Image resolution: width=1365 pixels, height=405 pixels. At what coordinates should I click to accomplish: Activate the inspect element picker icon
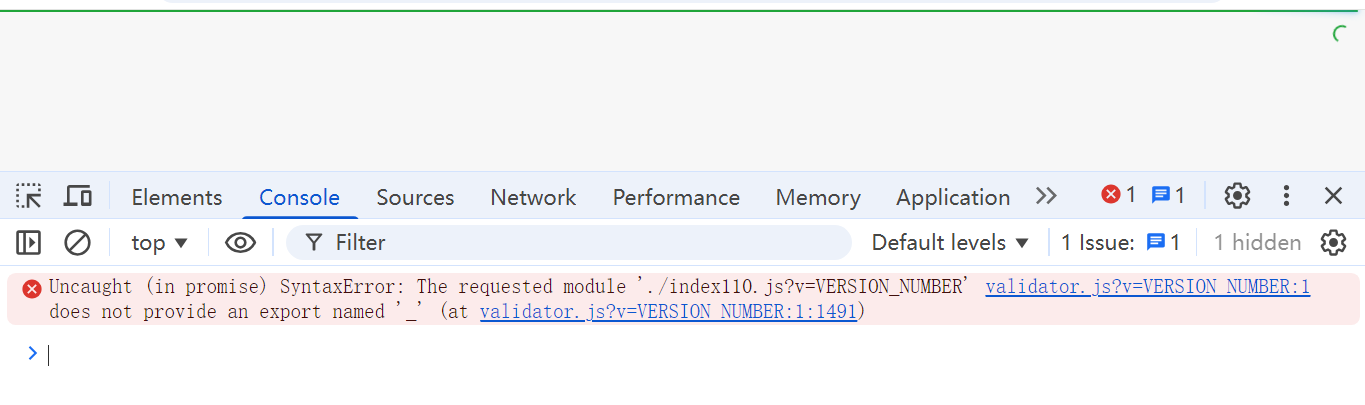(x=29, y=196)
